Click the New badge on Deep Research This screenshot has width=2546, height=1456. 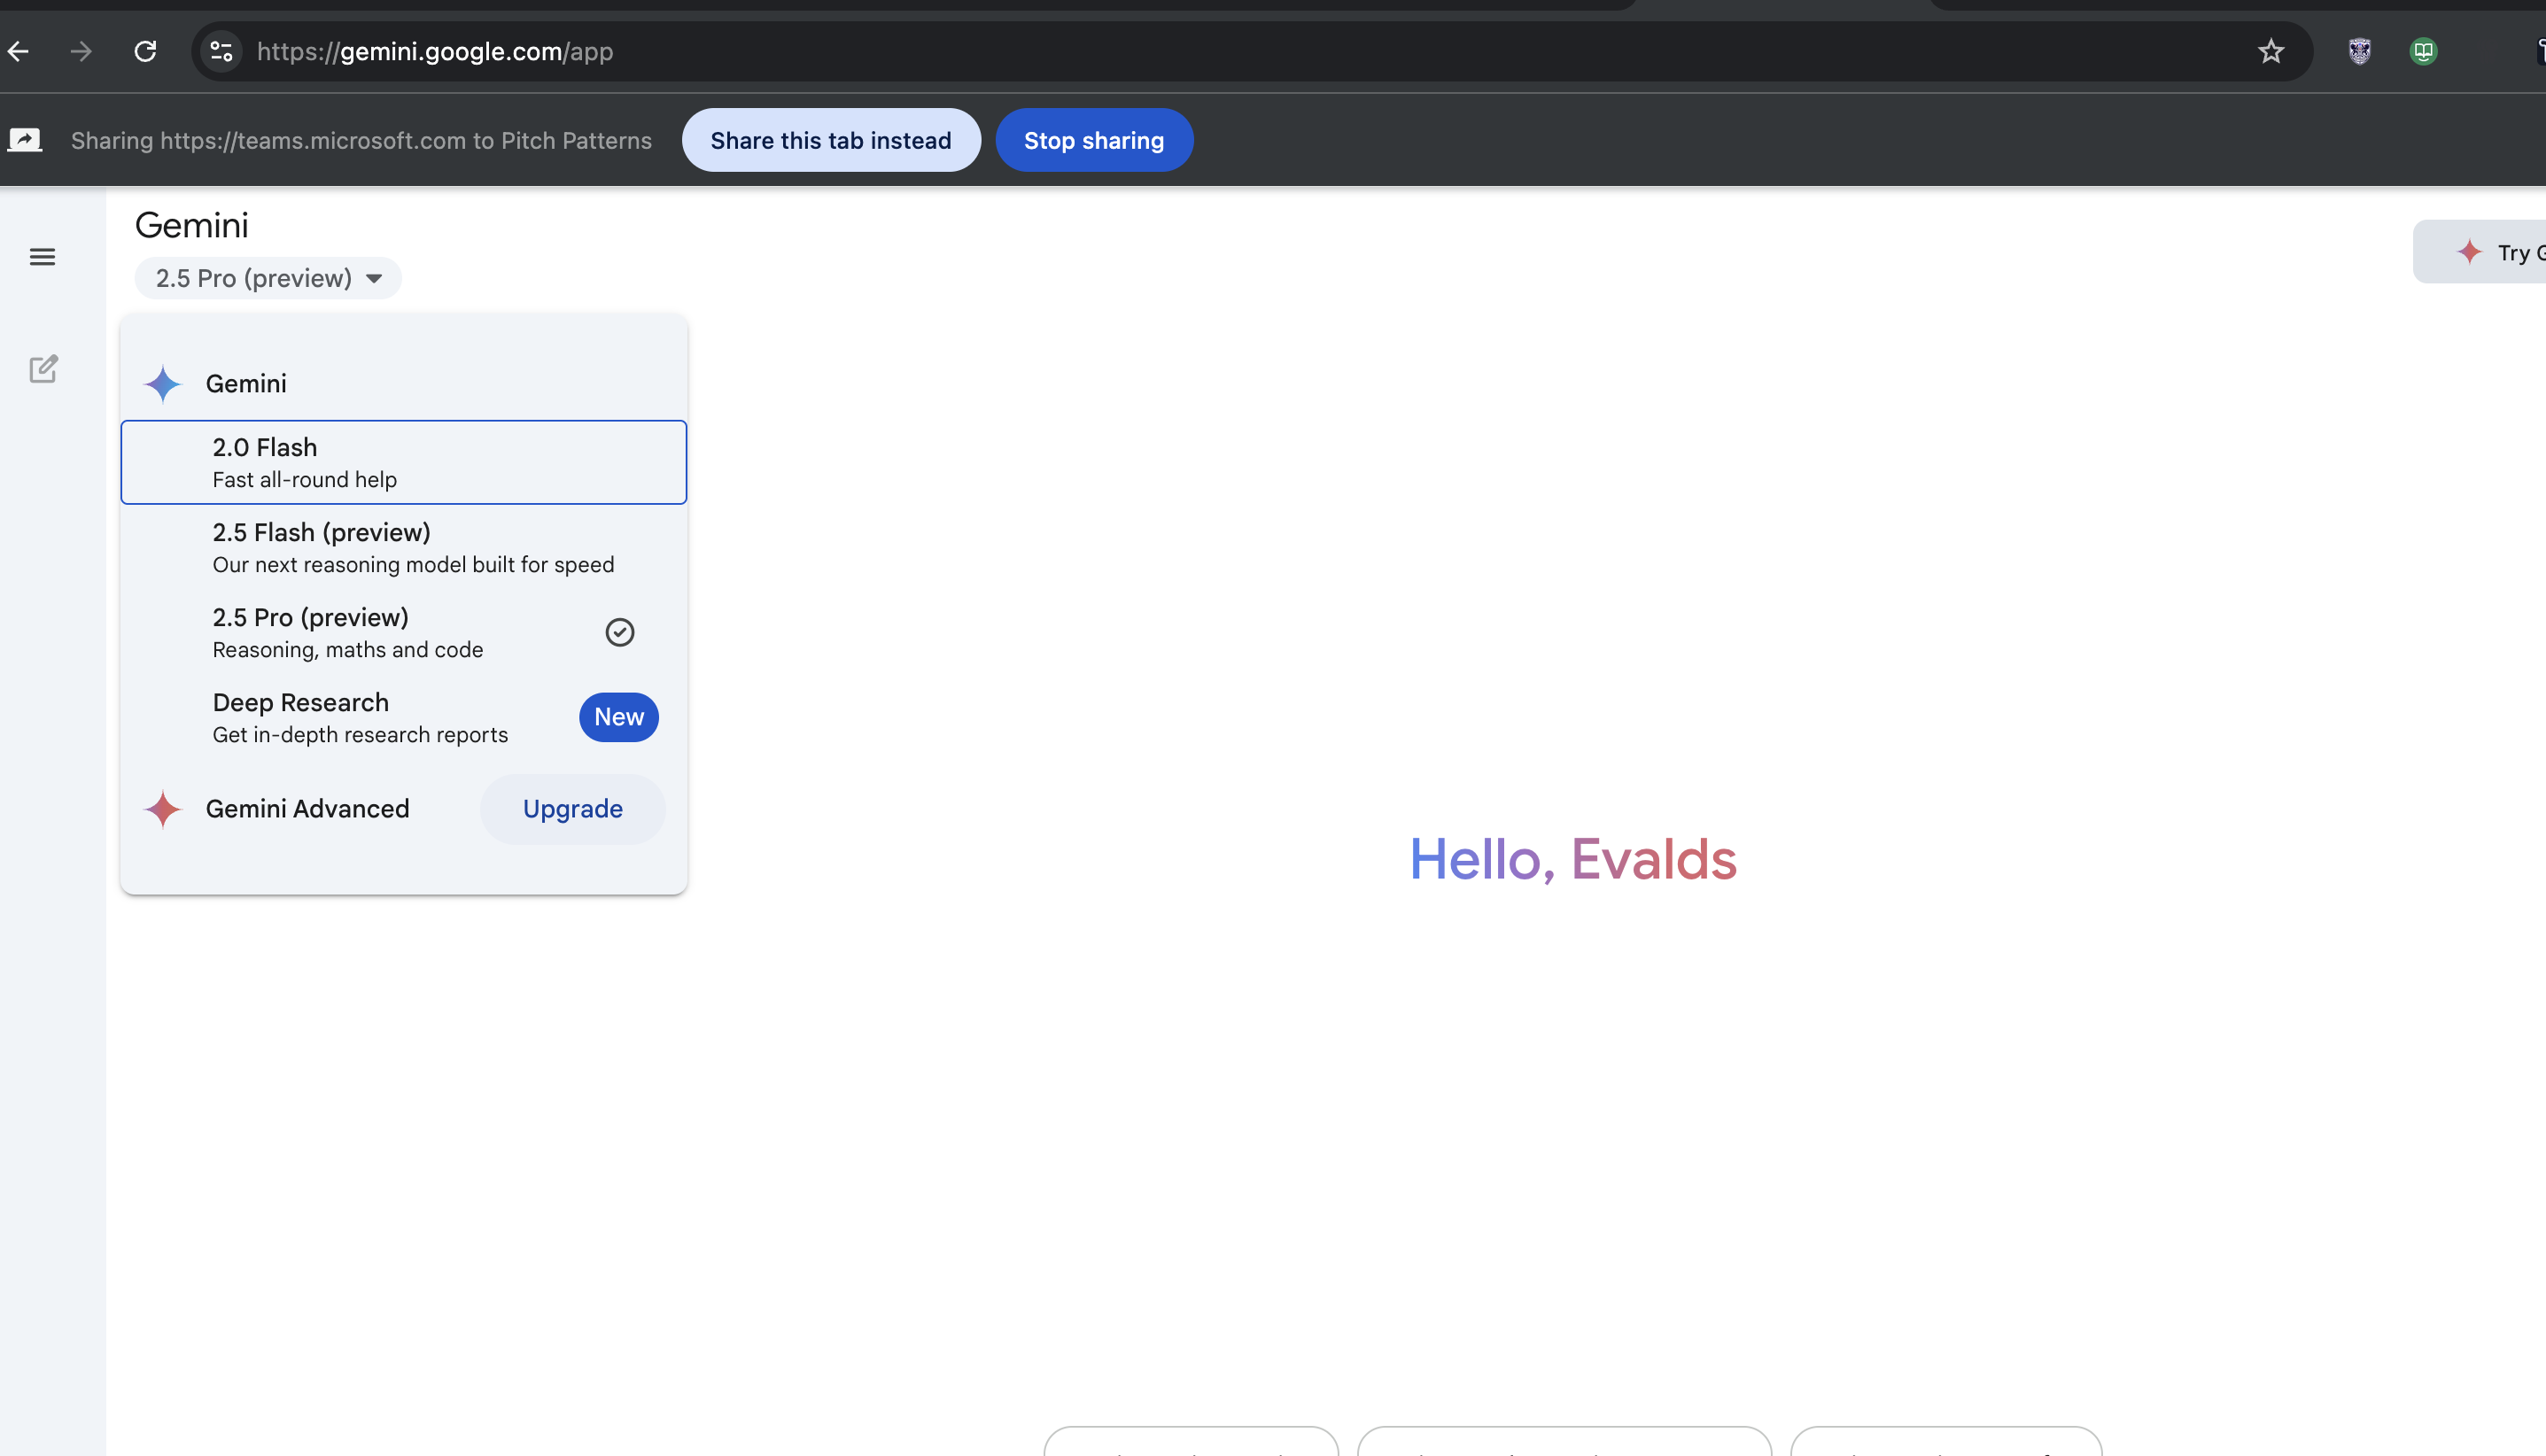pos(619,717)
